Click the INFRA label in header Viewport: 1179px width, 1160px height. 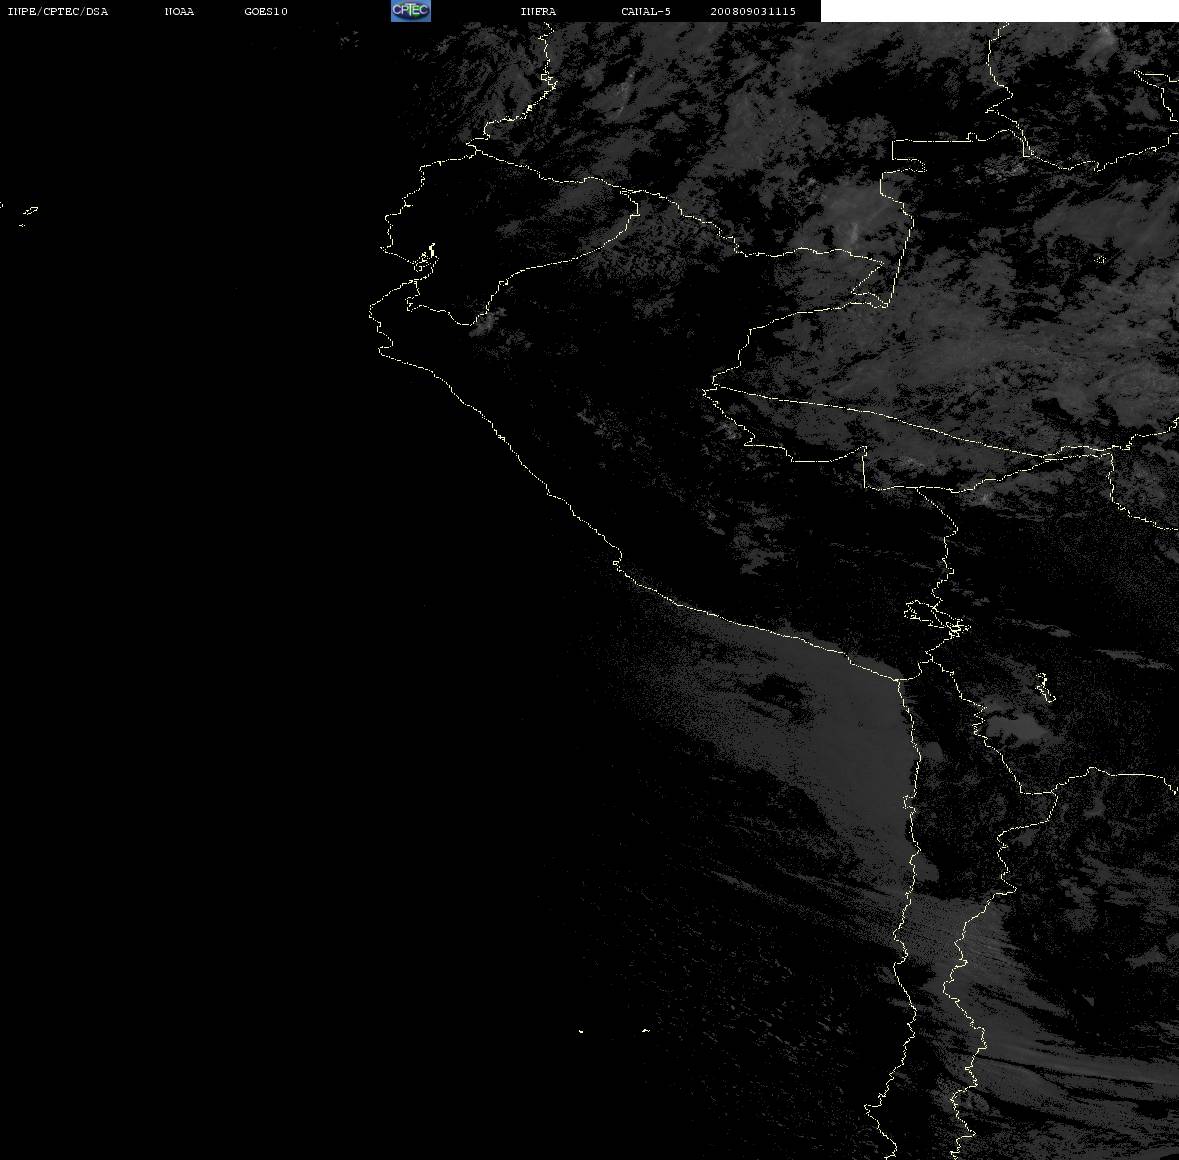click(538, 11)
